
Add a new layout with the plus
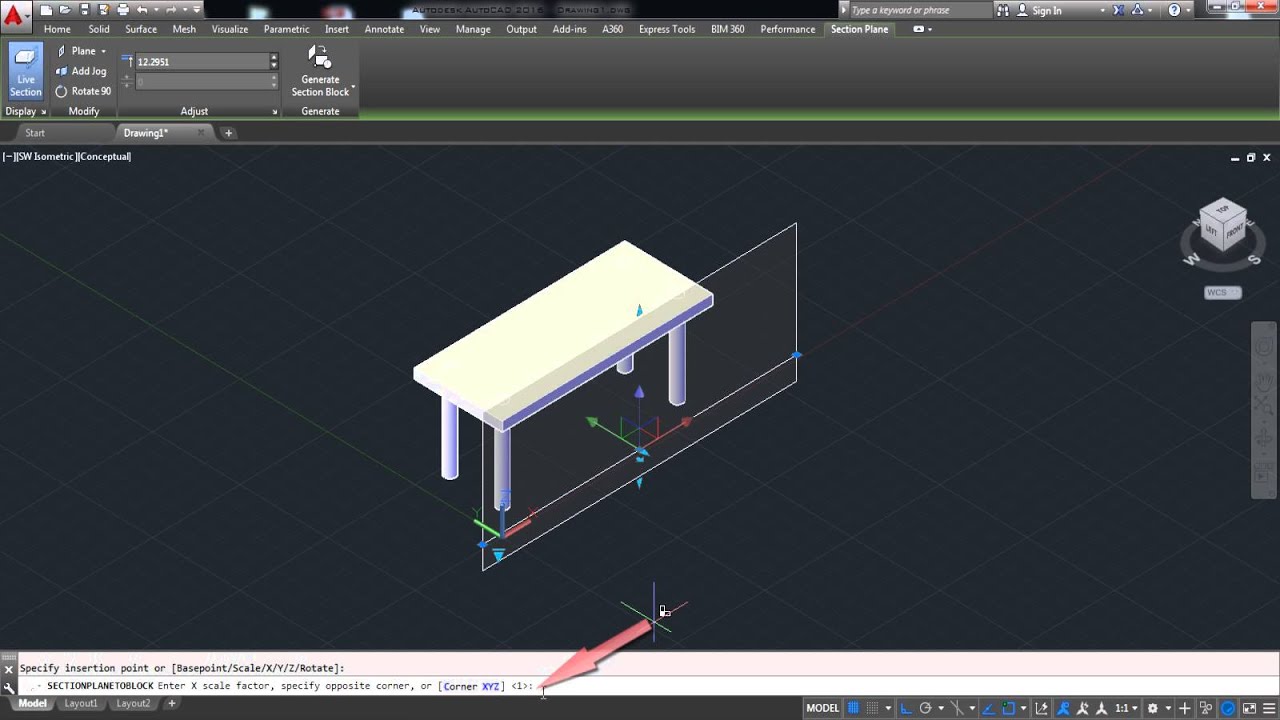click(x=171, y=704)
